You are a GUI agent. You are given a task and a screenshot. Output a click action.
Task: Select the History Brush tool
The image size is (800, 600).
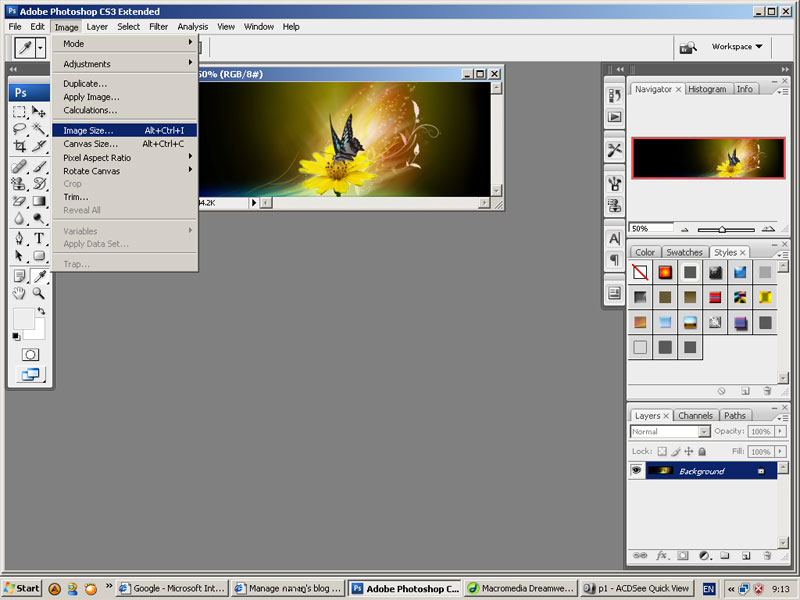39,184
